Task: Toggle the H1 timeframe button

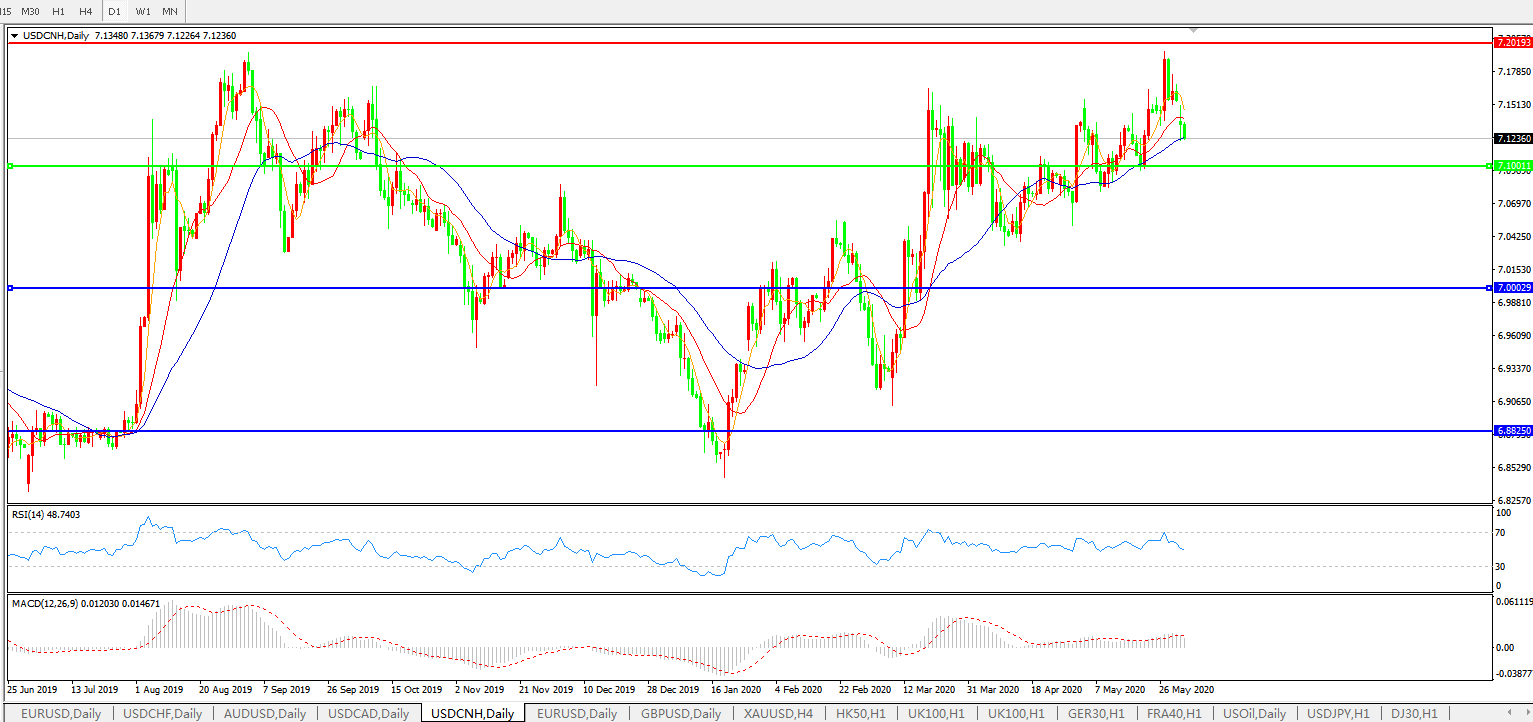Action: (x=58, y=11)
